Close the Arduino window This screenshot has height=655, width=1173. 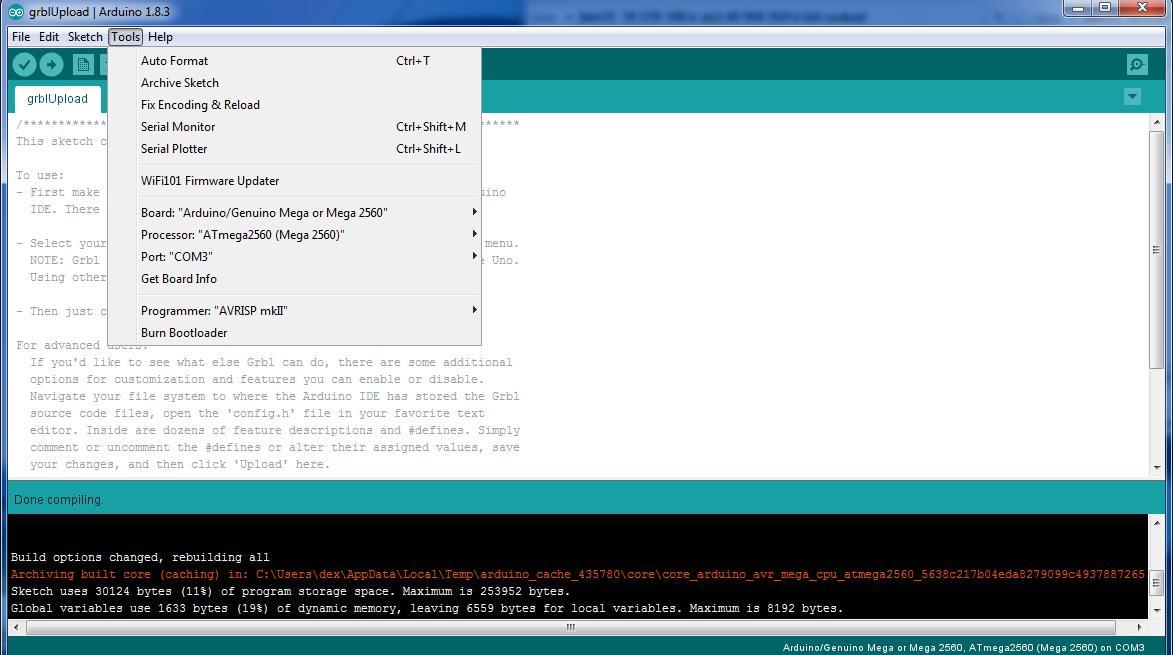[1142, 8]
